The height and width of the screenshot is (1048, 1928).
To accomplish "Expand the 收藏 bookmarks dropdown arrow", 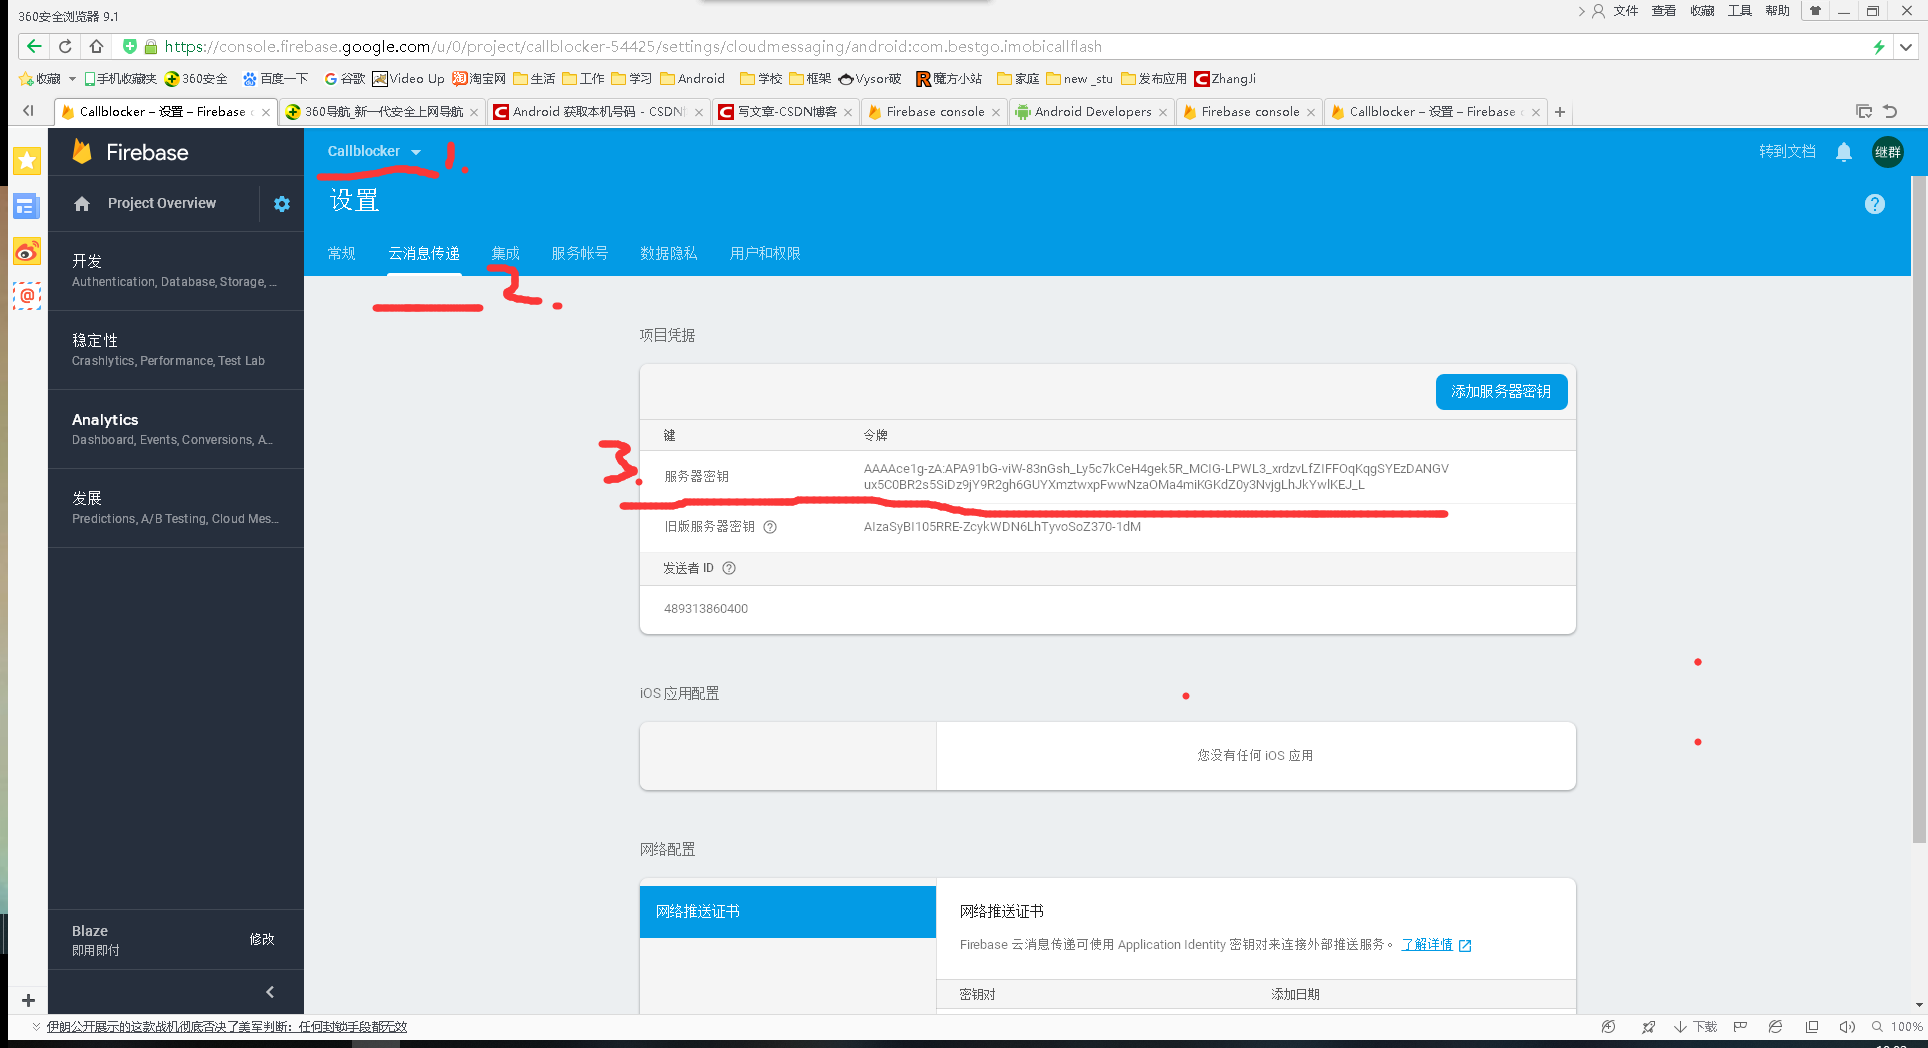I will (x=72, y=79).
